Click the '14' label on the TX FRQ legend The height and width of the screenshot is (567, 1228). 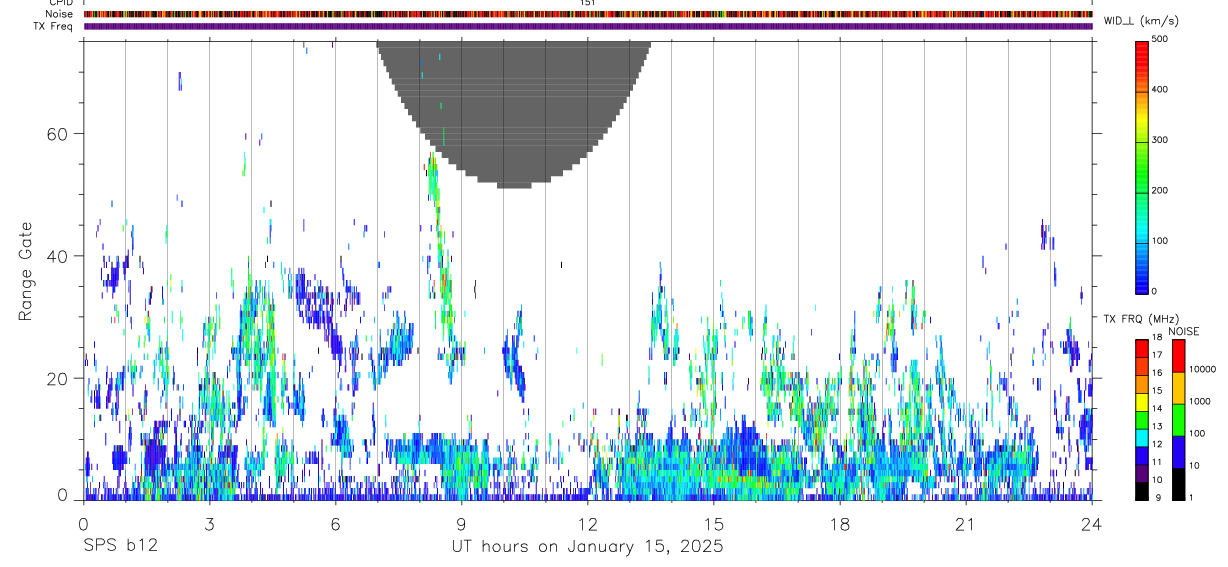coord(1156,409)
